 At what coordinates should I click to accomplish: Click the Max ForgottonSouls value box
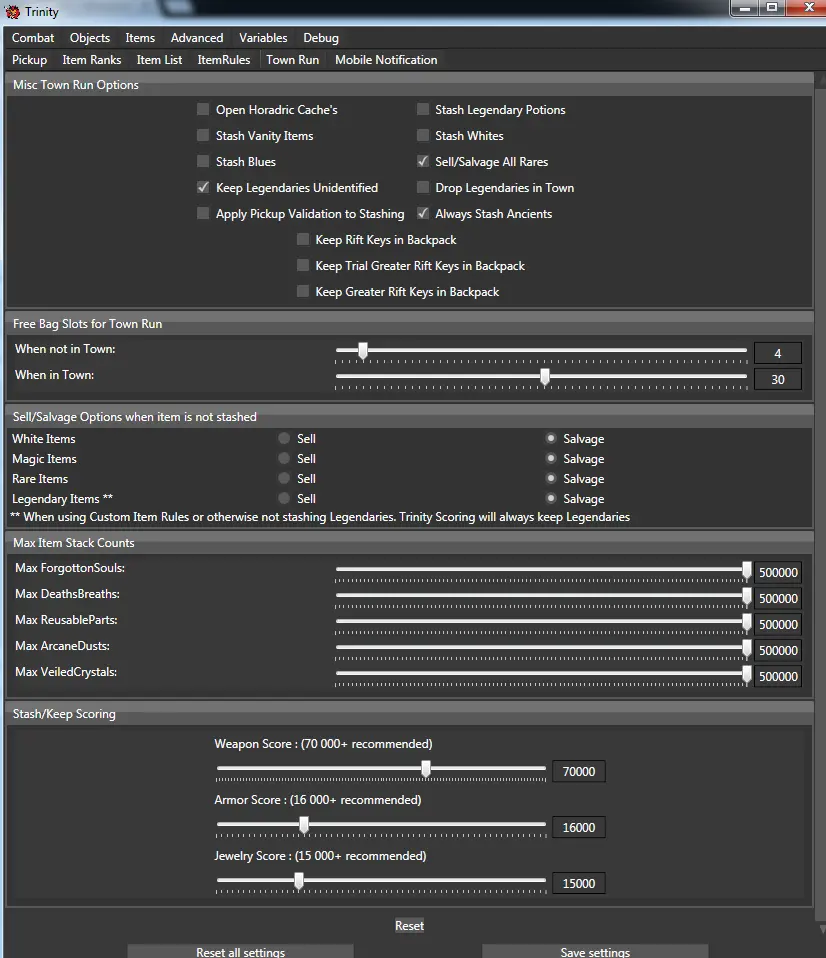coord(778,573)
